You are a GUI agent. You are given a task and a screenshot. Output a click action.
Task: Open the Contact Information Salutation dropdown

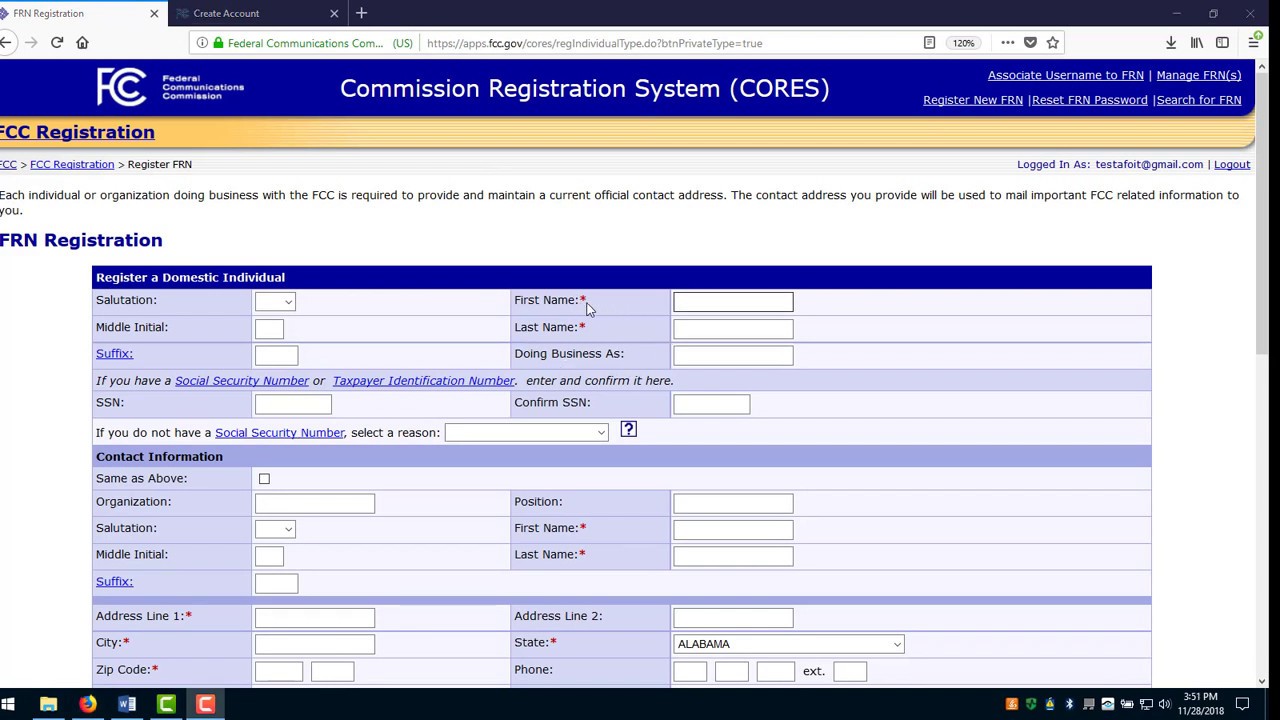click(x=275, y=529)
